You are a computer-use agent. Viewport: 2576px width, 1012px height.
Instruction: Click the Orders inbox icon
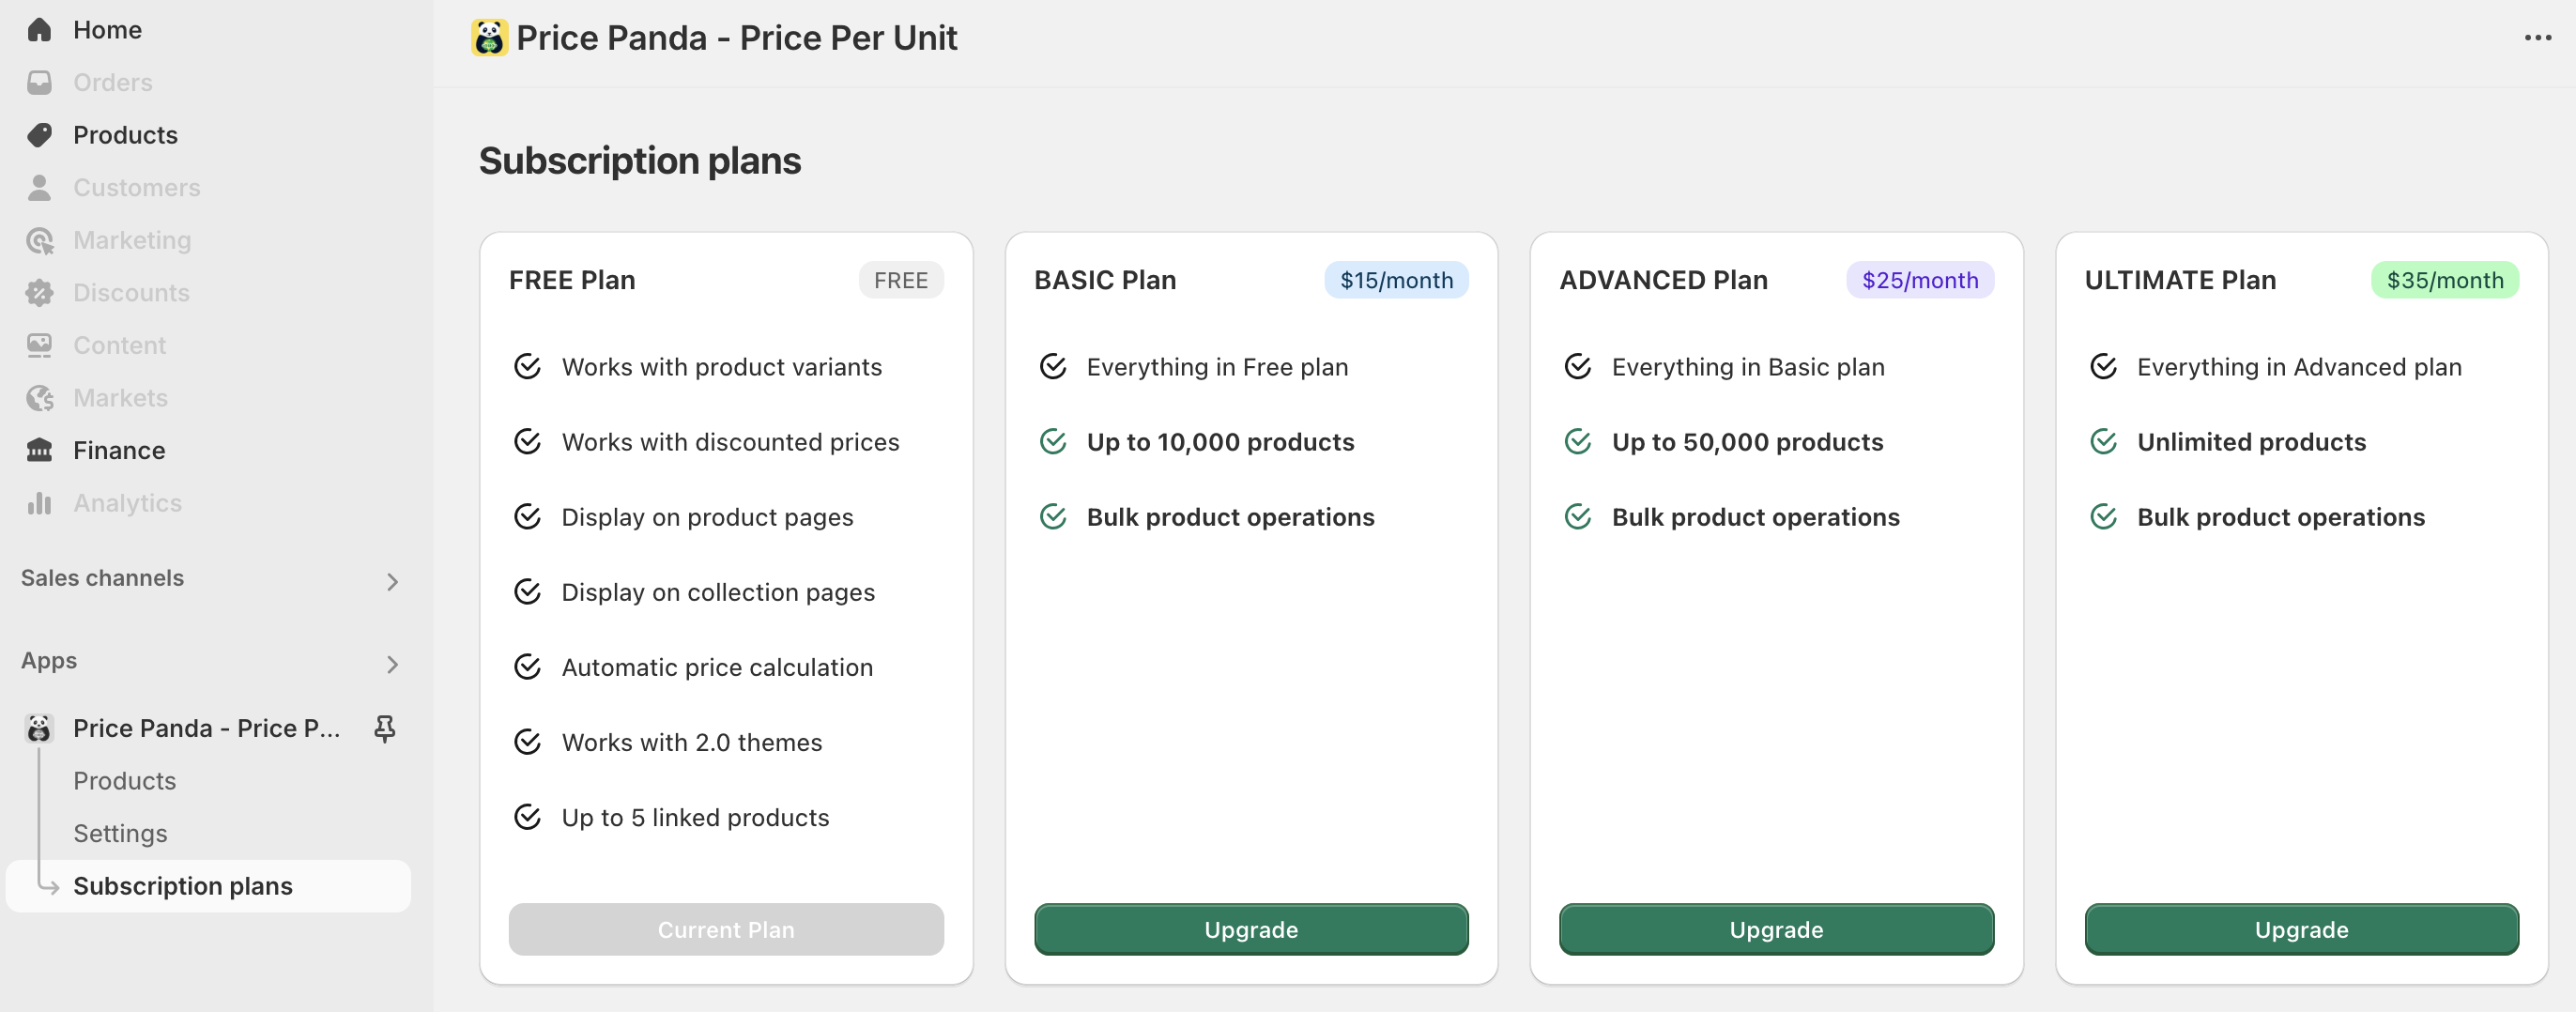[39, 83]
